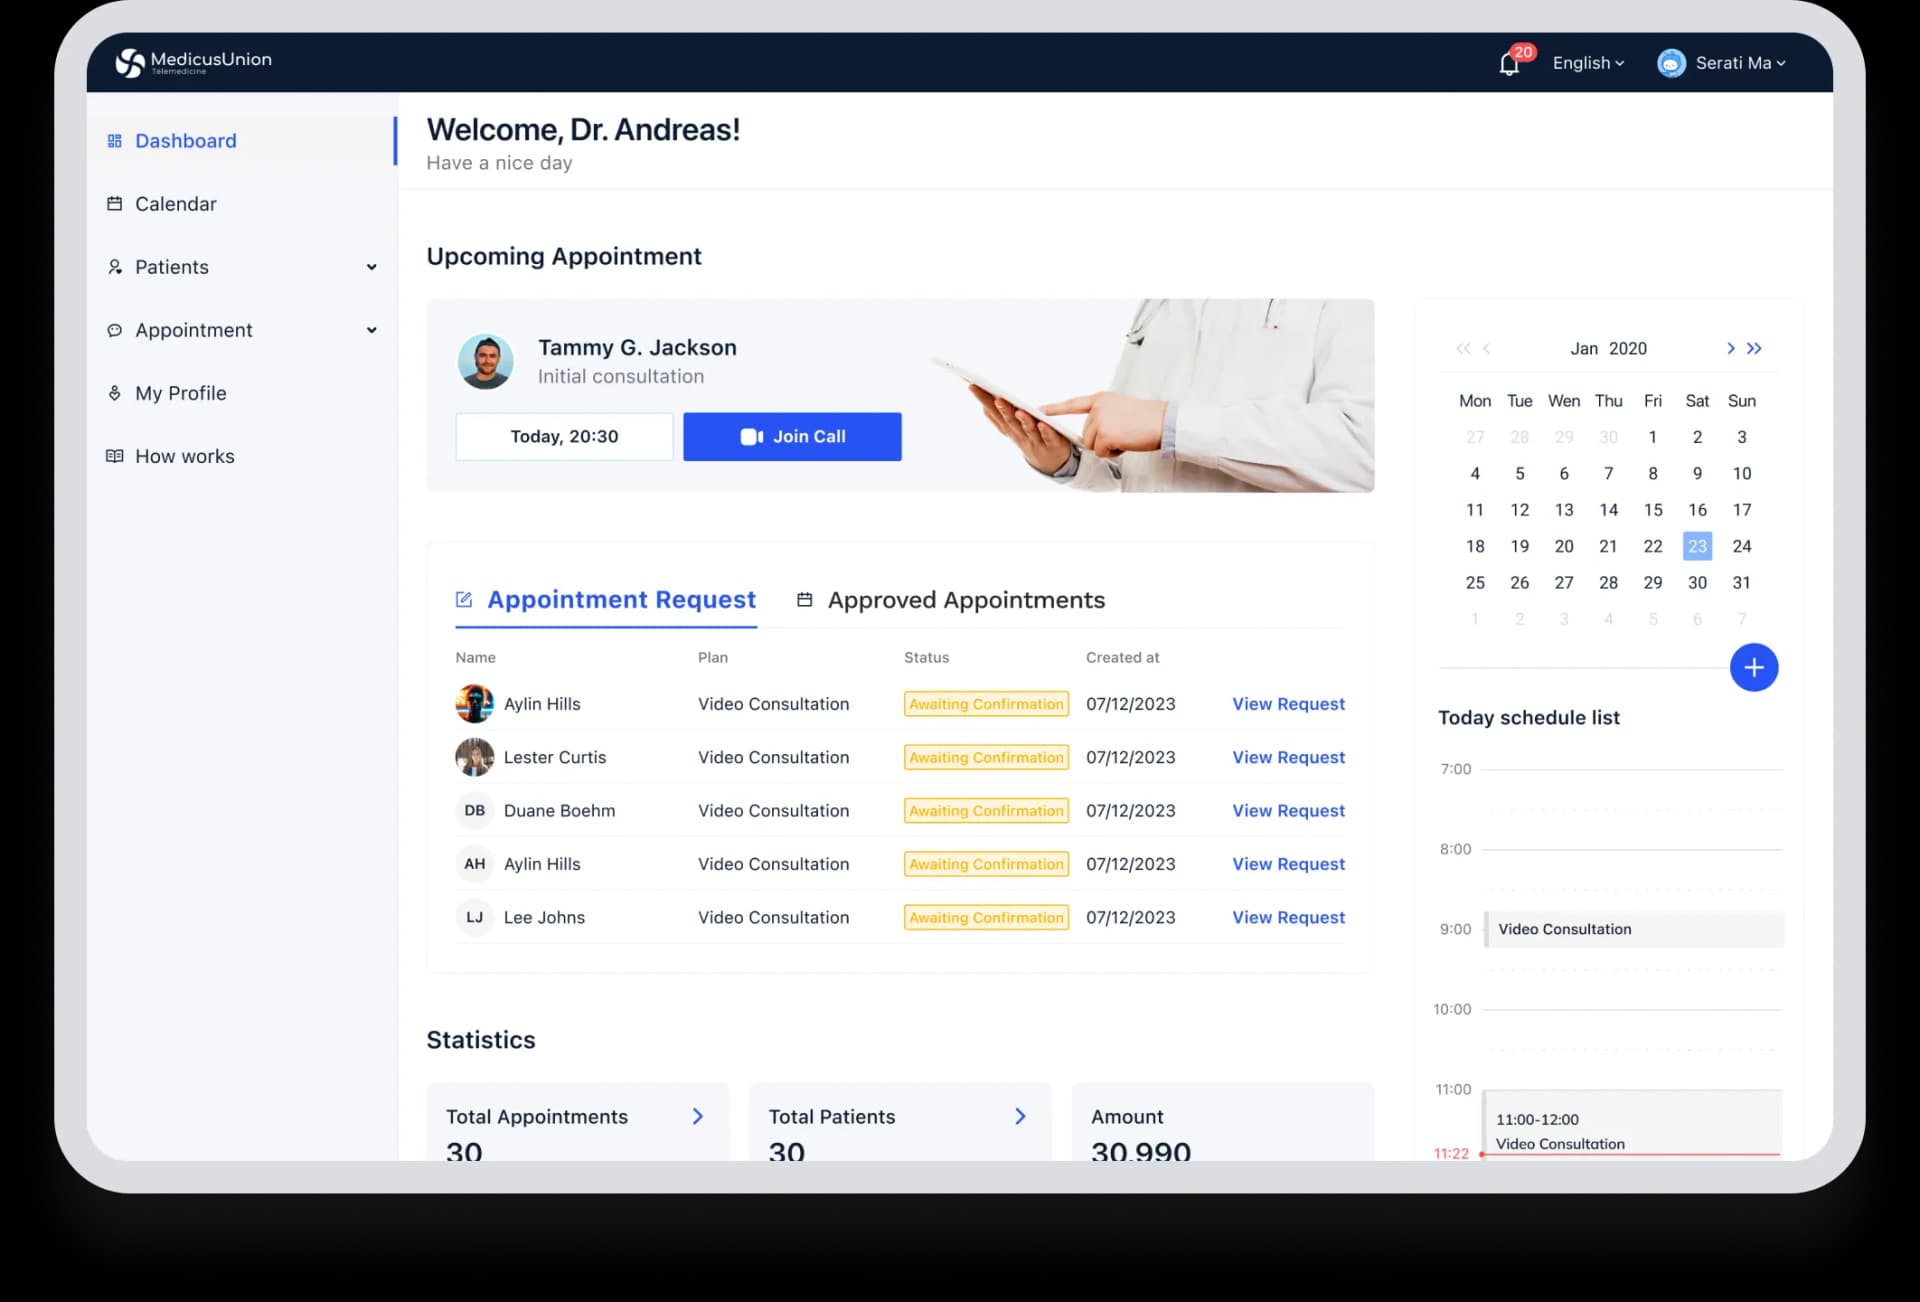
Task: Click the Appointment Request edit icon
Action: pyautogui.click(x=464, y=600)
